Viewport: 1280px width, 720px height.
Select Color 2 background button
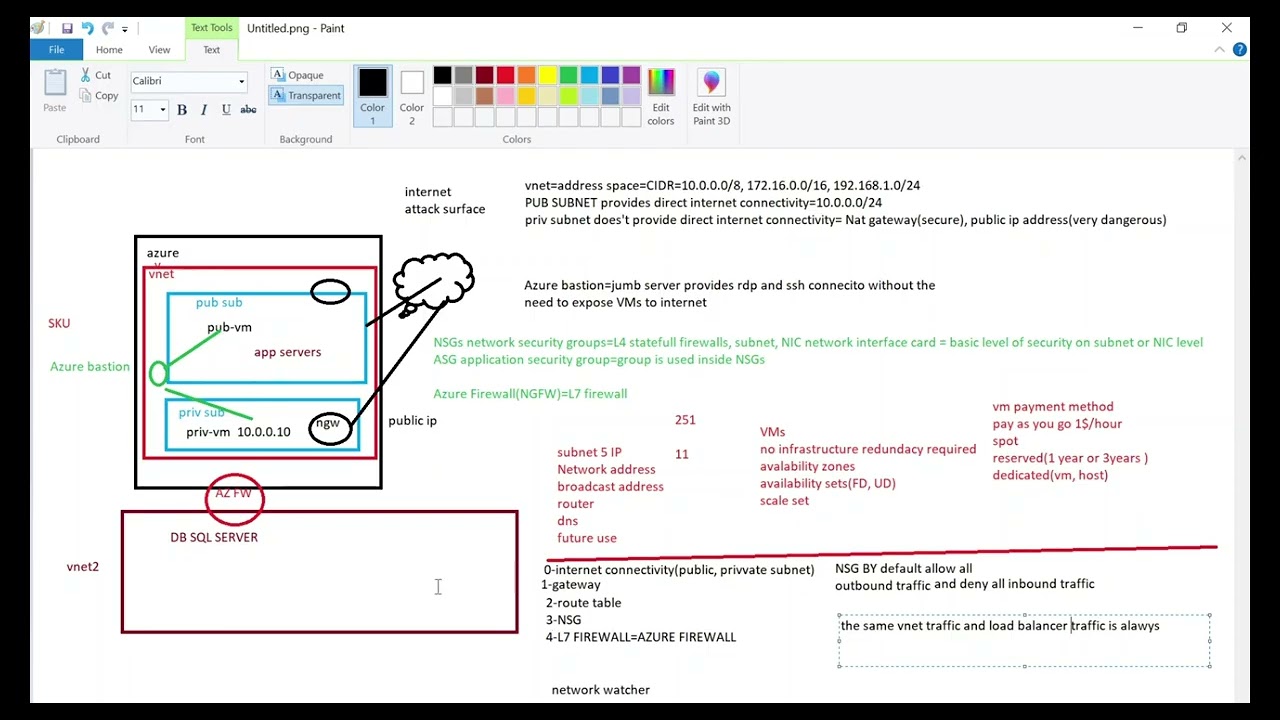pyautogui.click(x=412, y=96)
